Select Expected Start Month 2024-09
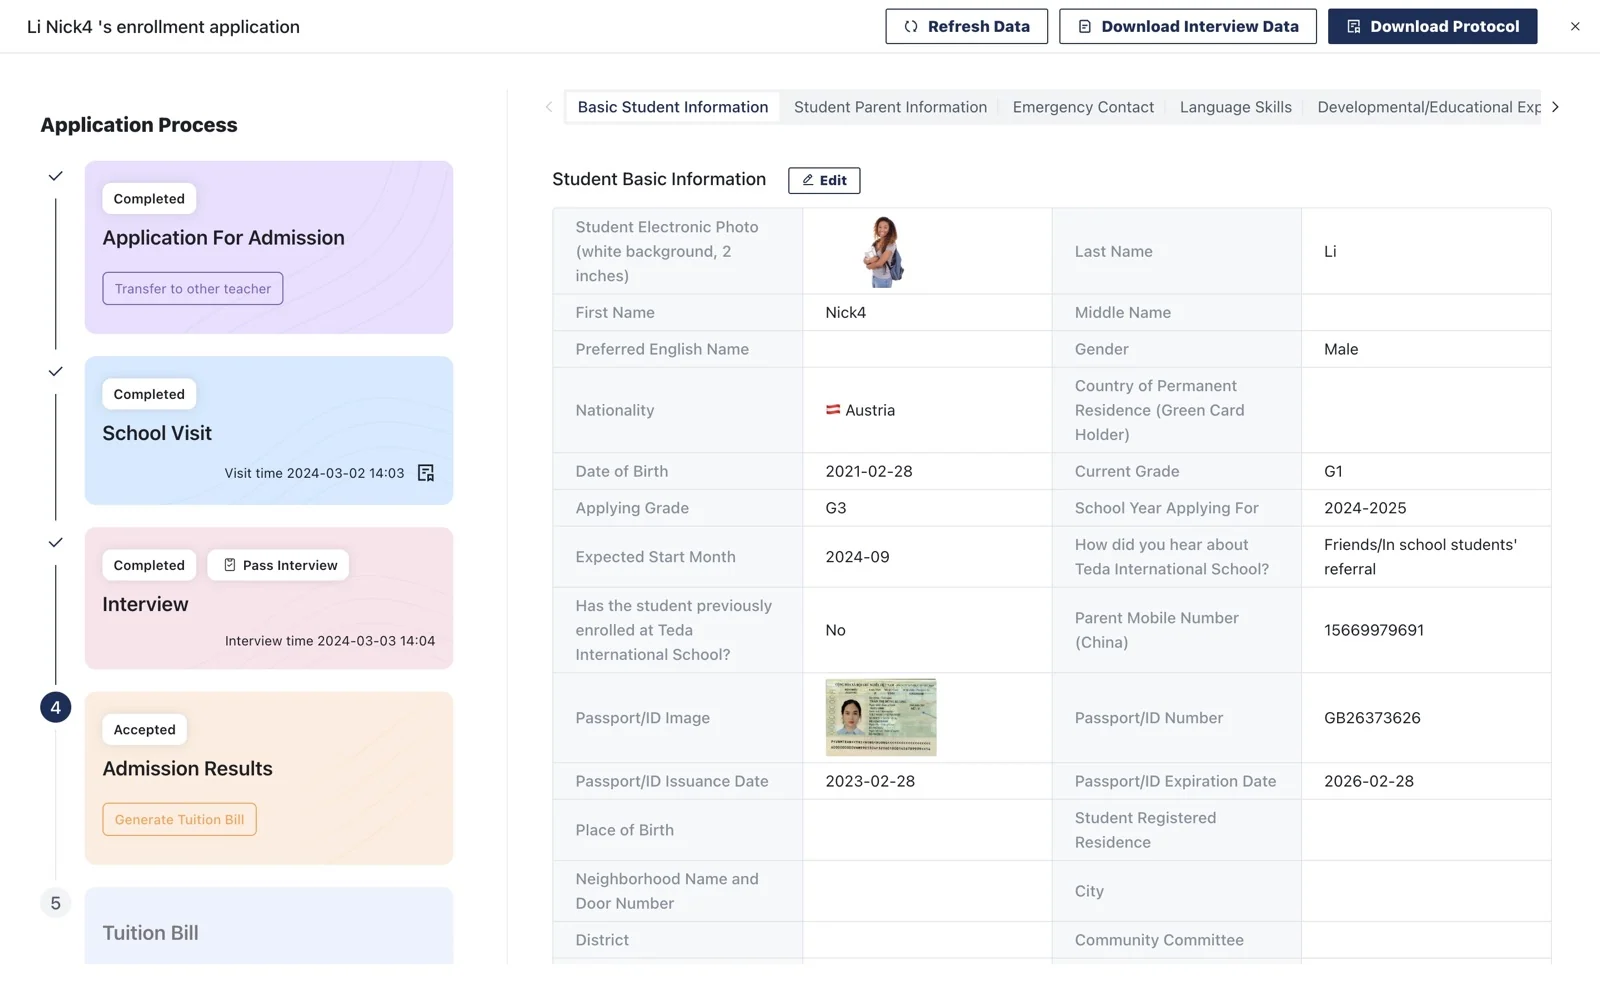1600x1000 pixels. point(857,557)
